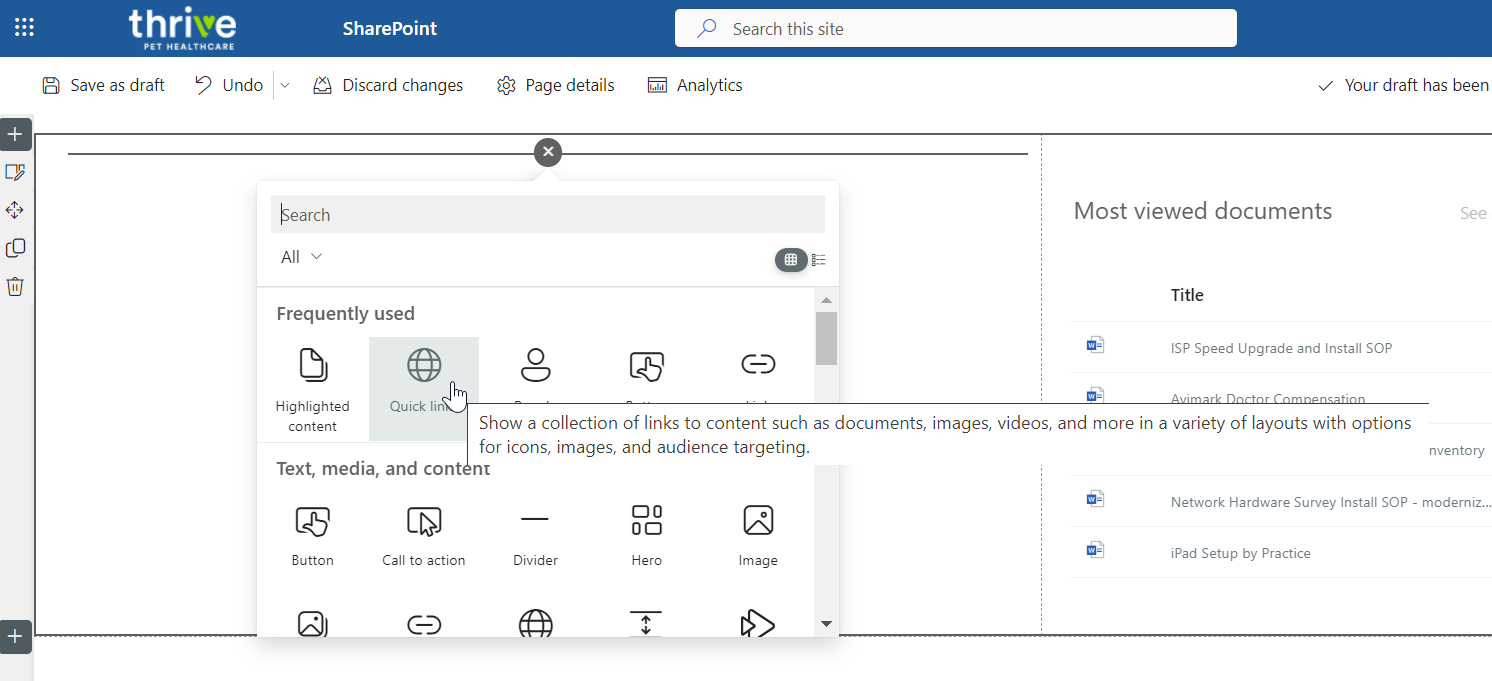Open Analytics from the command bar
Image resolution: width=1492 pixels, height=681 pixels.
pyautogui.click(x=695, y=86)
